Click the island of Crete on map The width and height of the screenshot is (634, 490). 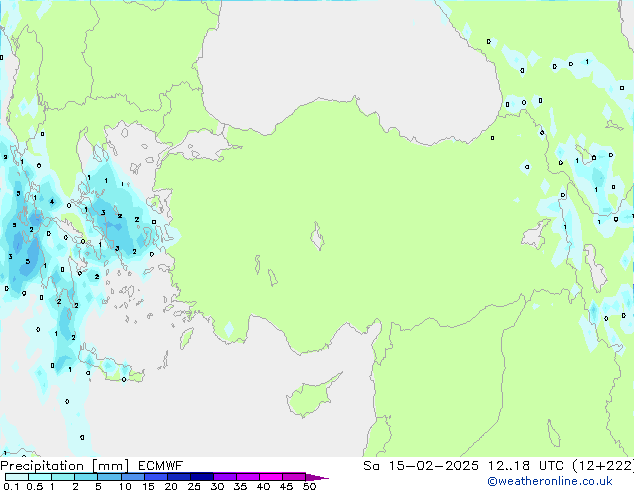pyautogui.click(x=110, y=368)
